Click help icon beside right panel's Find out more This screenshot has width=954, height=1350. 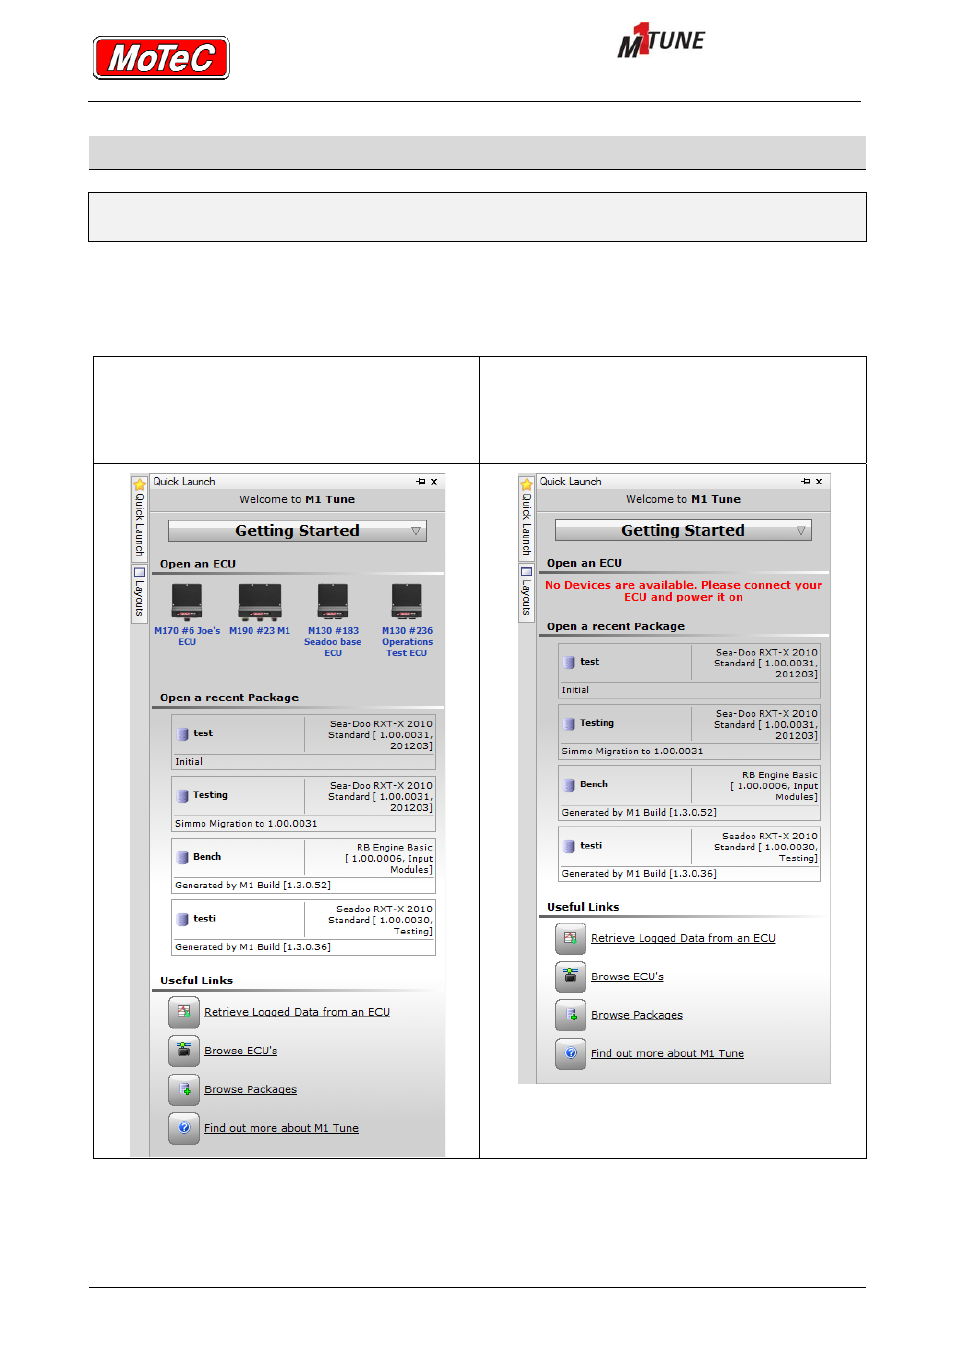pyautogui.click(x=570, y=1053)
